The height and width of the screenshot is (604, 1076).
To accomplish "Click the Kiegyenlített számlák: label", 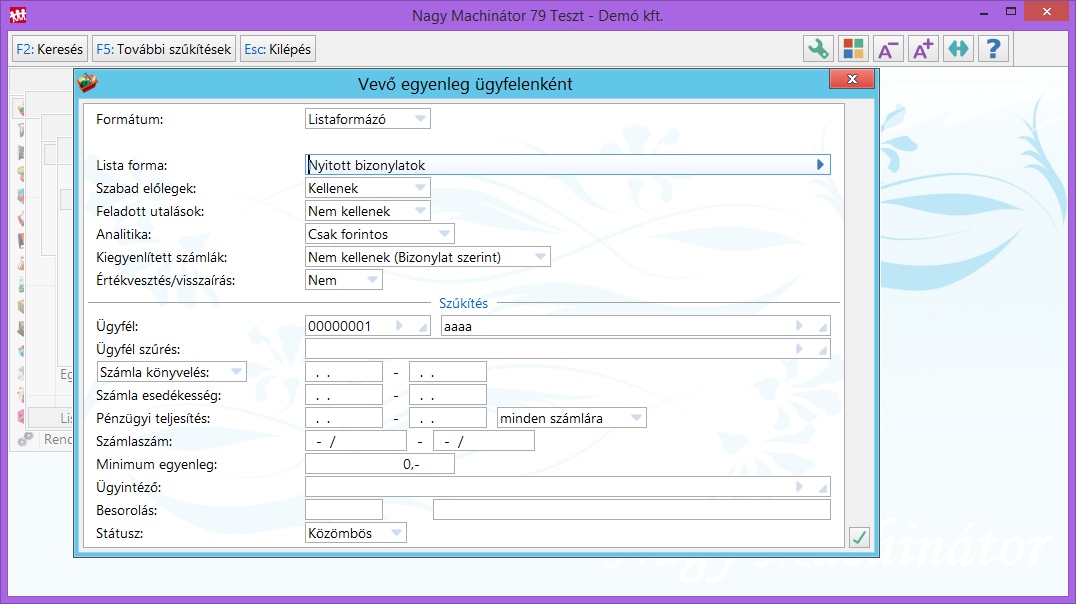I will pyautogui.click(x=161, y=257).
